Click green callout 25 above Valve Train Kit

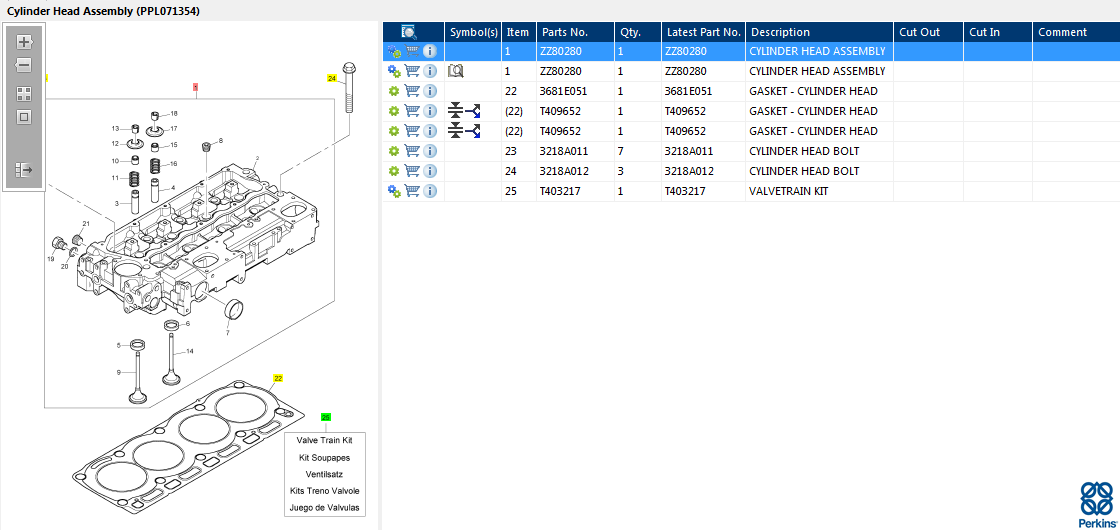pos(326,417)
